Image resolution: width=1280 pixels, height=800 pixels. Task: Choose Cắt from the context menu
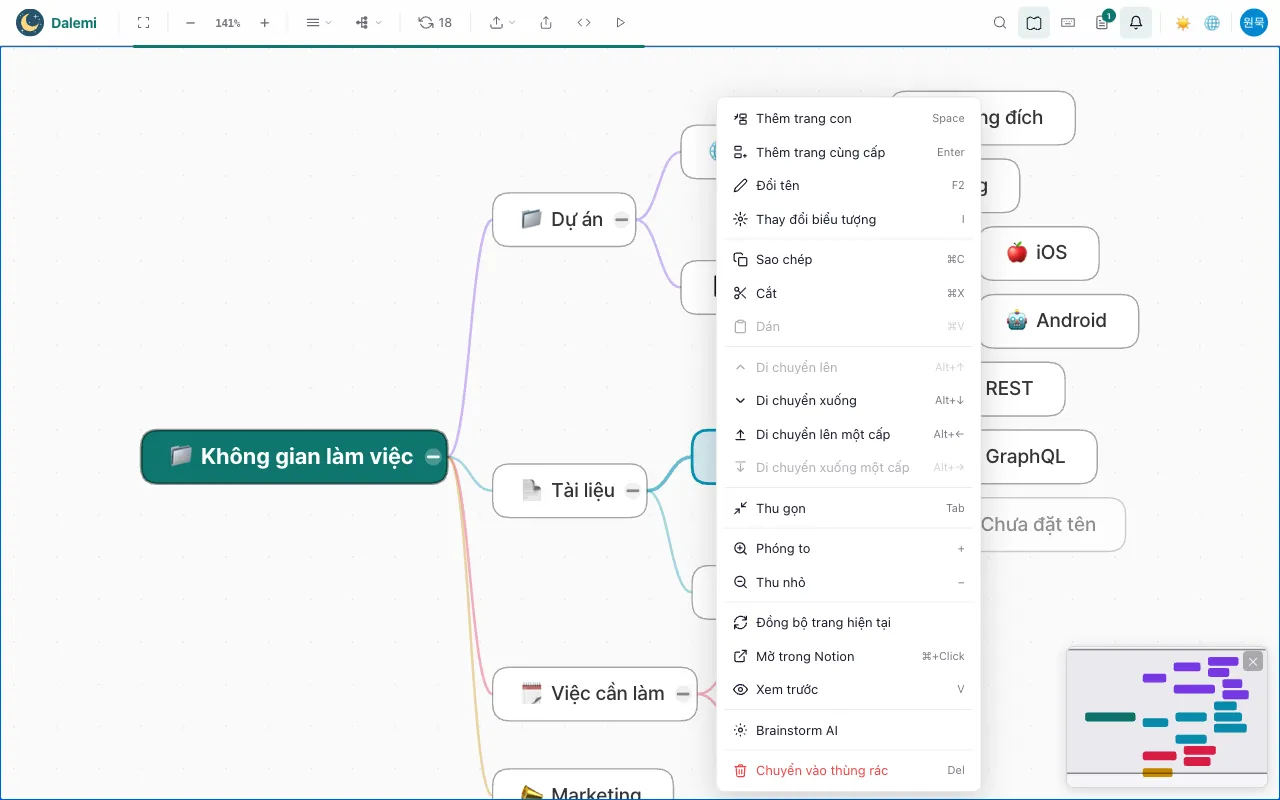click(849, 293)
